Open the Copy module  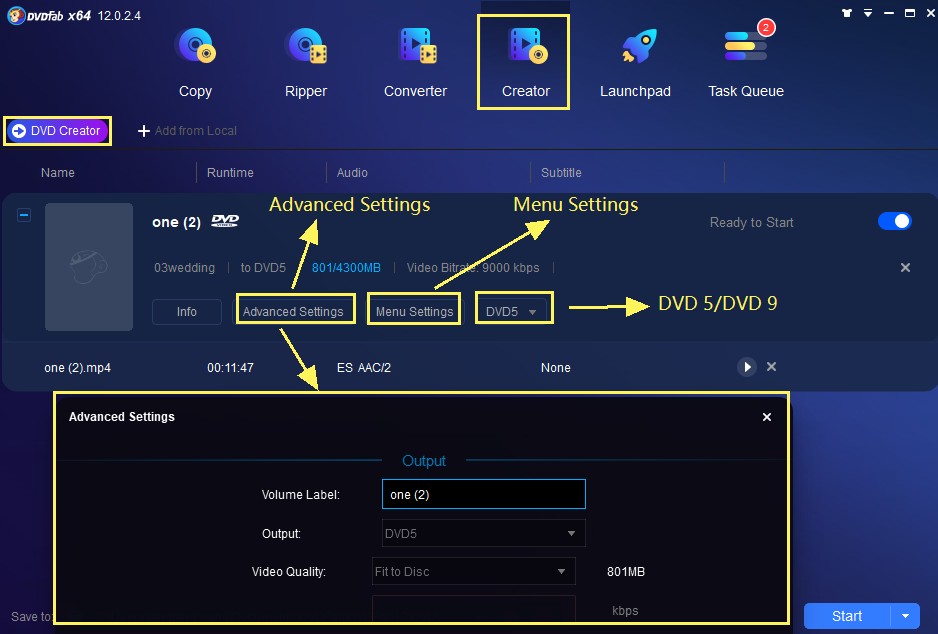tap(195, 62)
